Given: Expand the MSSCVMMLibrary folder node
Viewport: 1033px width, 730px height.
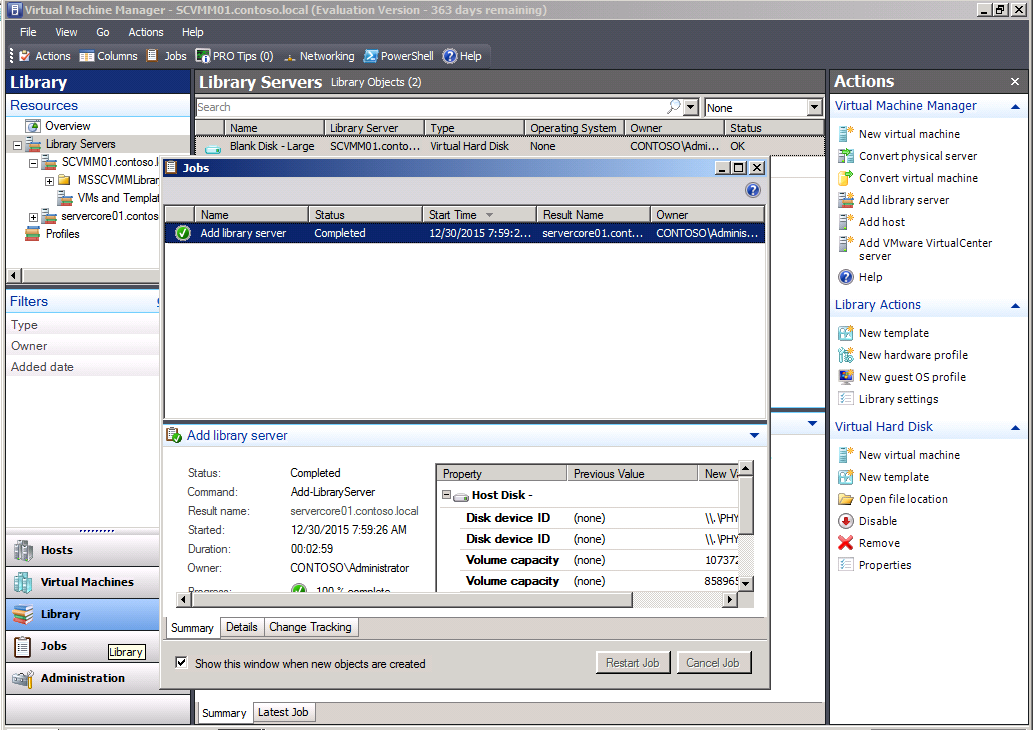Looking at the screenshot, I should click(49, 181).
